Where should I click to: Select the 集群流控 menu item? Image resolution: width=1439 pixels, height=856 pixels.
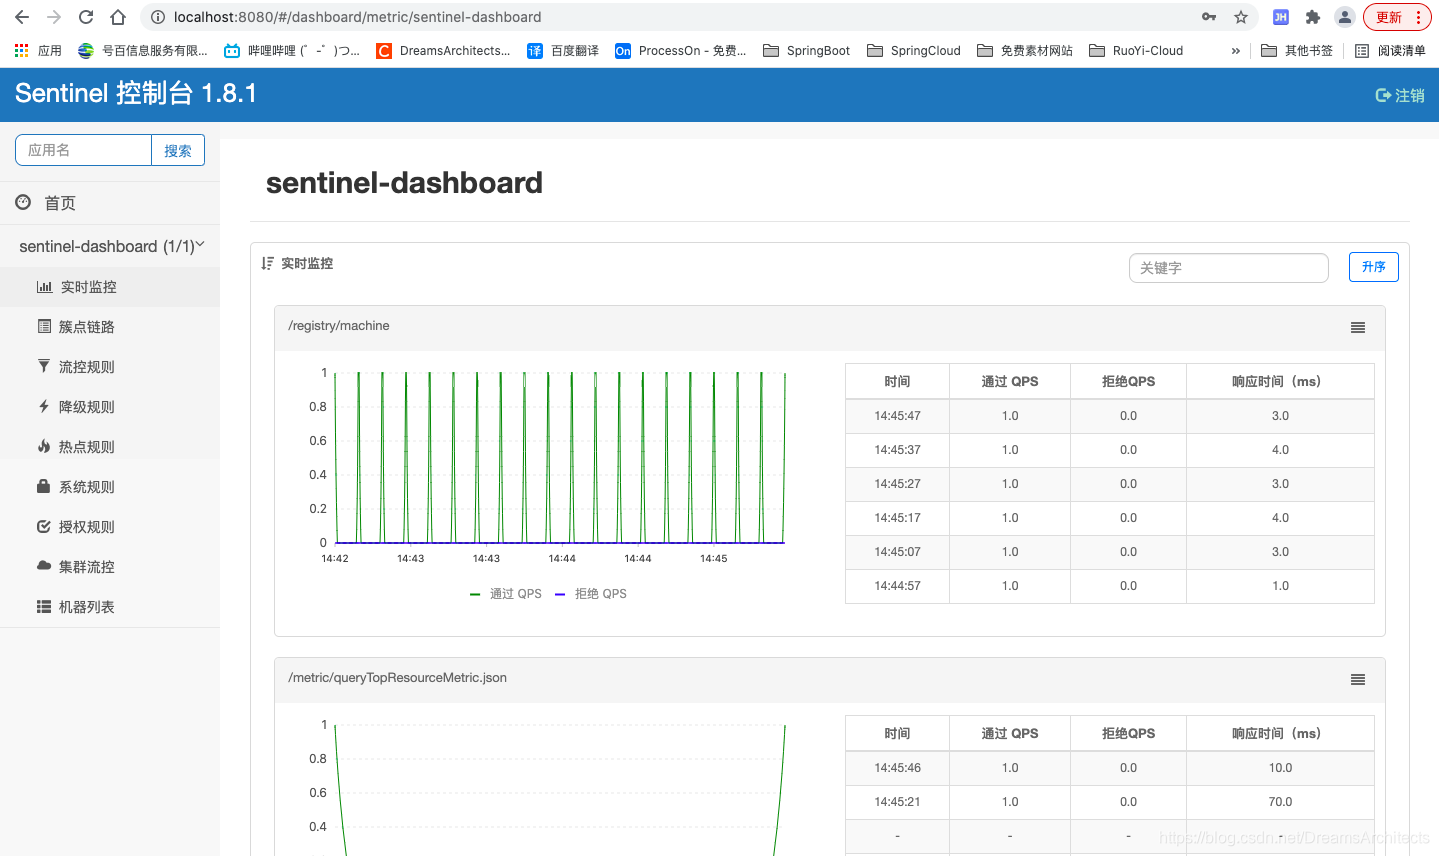[110, 567]
